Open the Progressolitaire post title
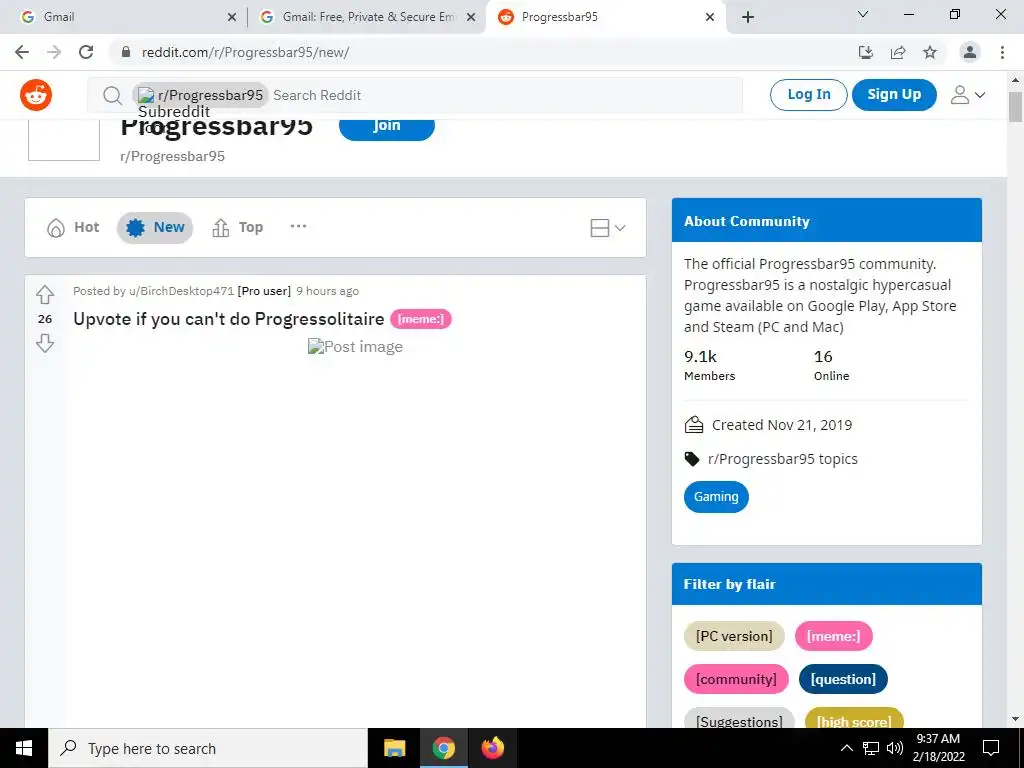Image resolution: width=1024 pixels, height=768 pixels. (229, 319)
